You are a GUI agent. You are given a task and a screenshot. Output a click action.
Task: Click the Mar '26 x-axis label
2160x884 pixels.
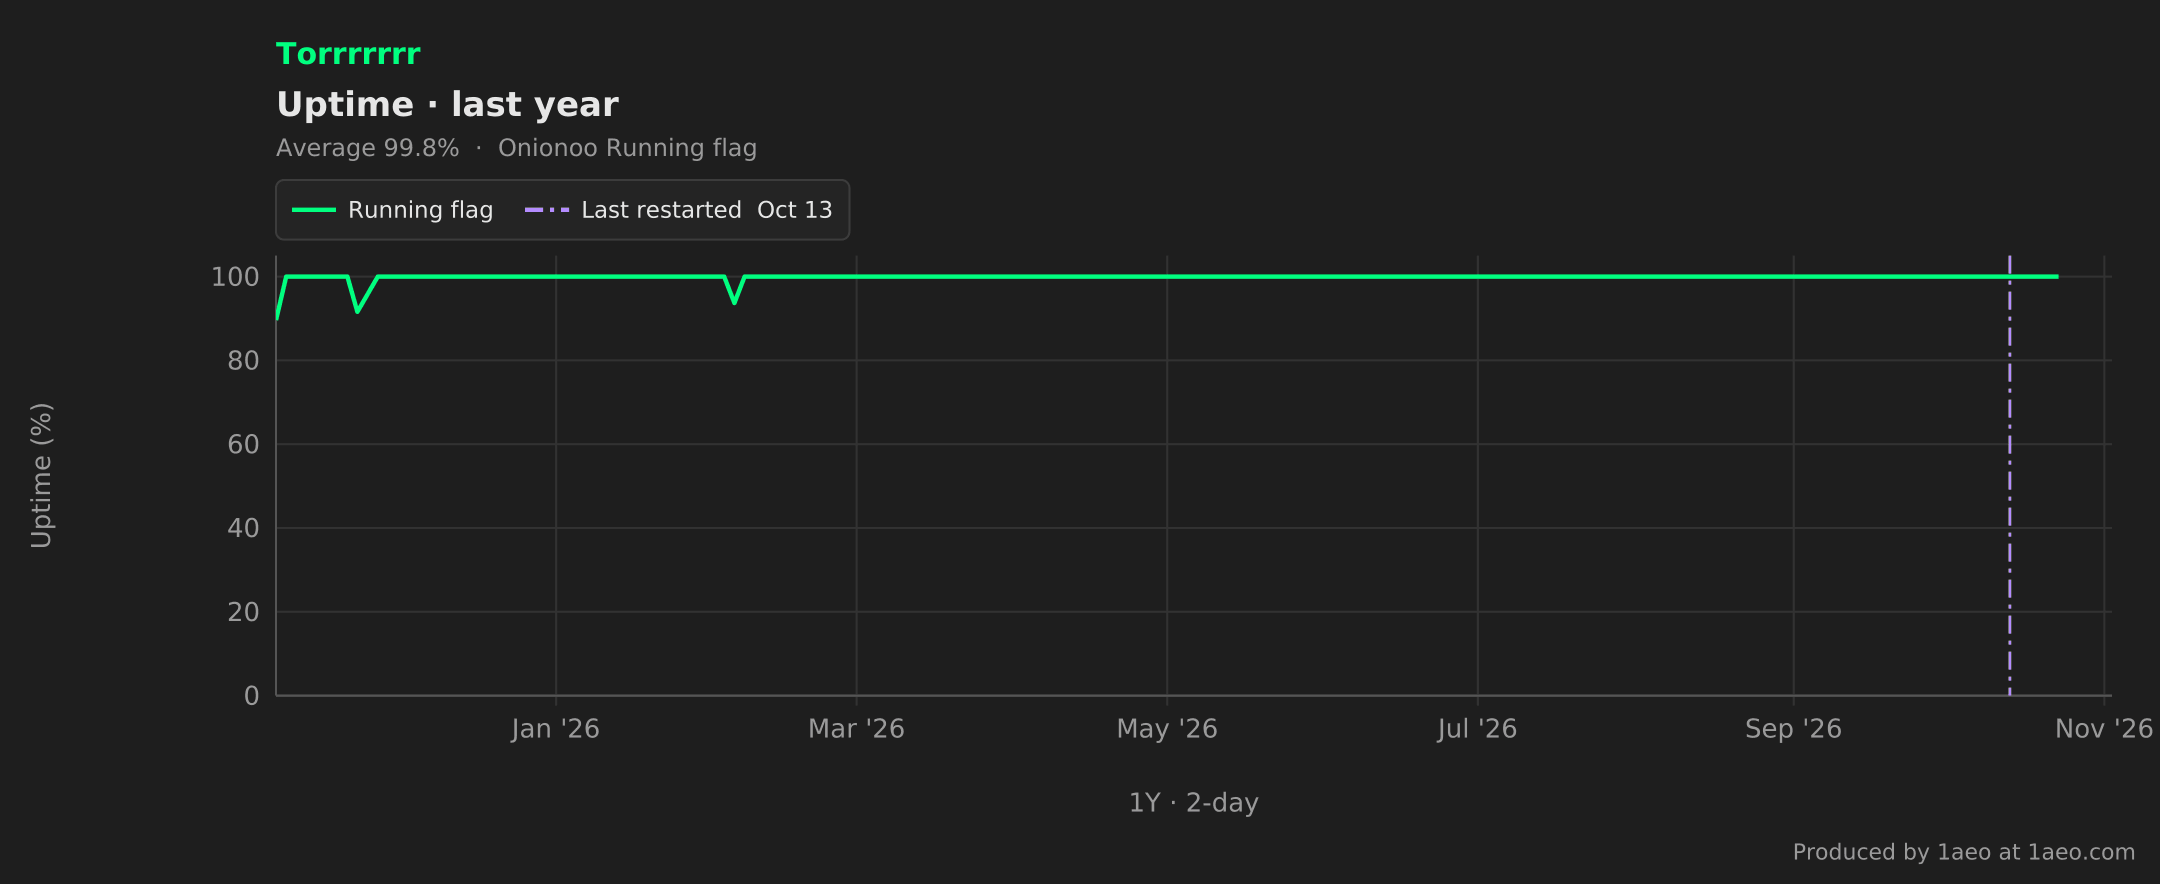coord(856,729)
